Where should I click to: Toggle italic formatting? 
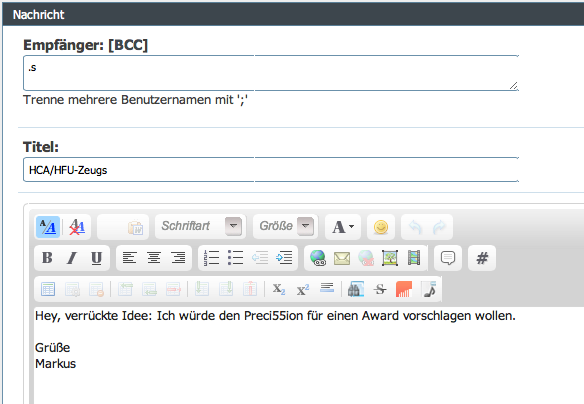(72, 258)
